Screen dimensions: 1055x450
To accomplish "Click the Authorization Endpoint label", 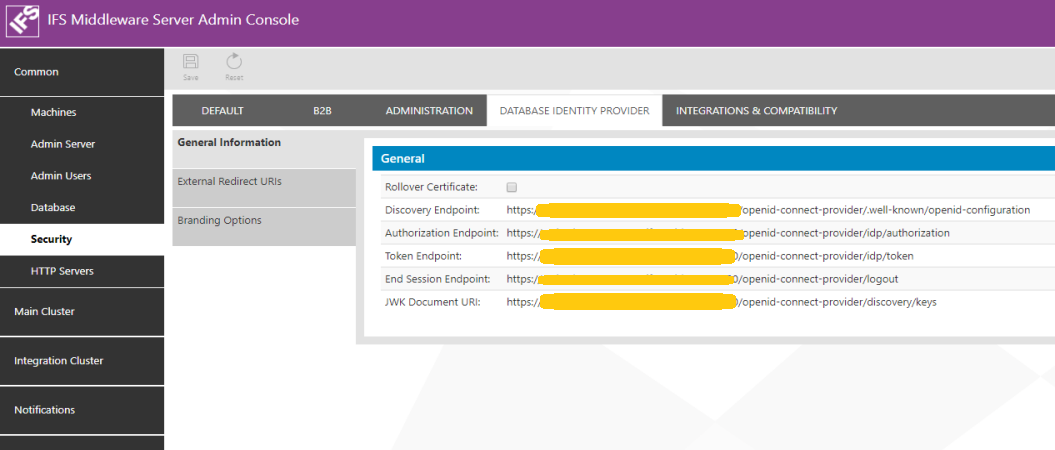I will tap(441, 233).
